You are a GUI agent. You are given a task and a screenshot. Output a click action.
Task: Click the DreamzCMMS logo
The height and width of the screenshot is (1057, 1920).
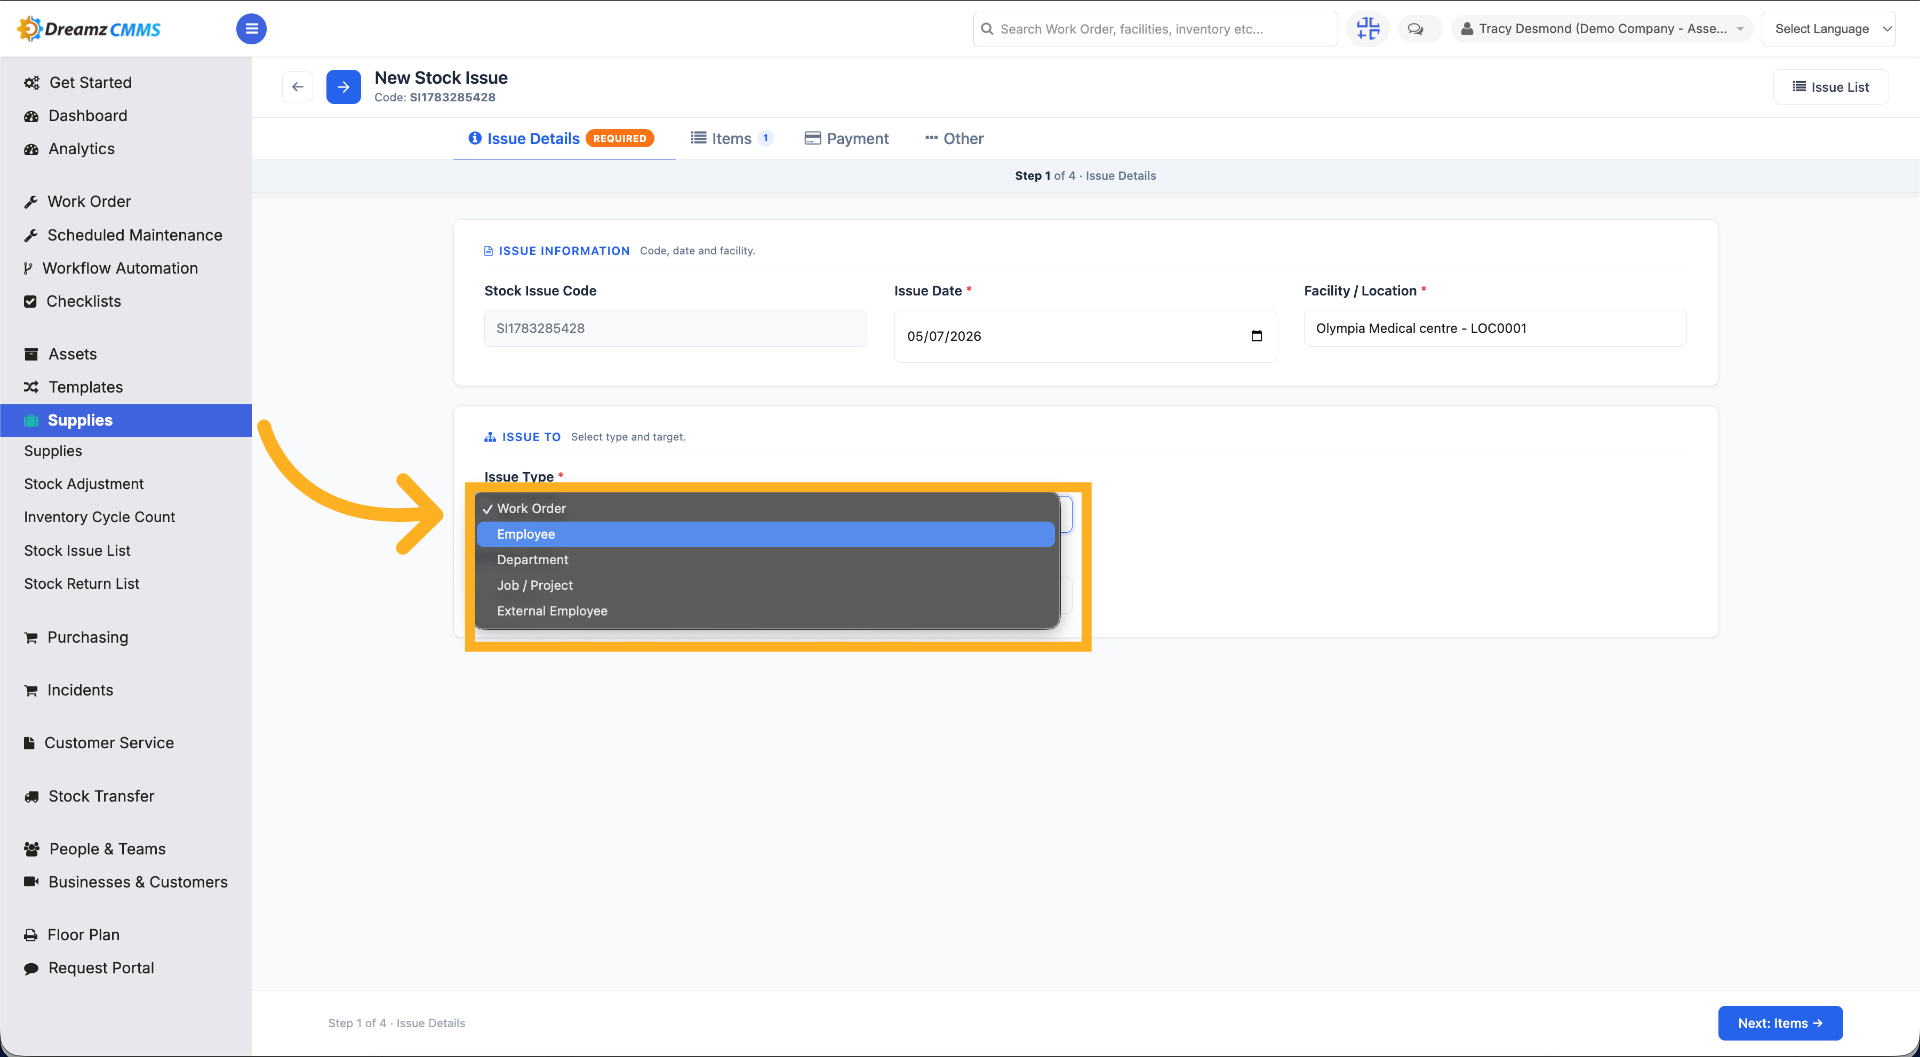click(90, 29)
